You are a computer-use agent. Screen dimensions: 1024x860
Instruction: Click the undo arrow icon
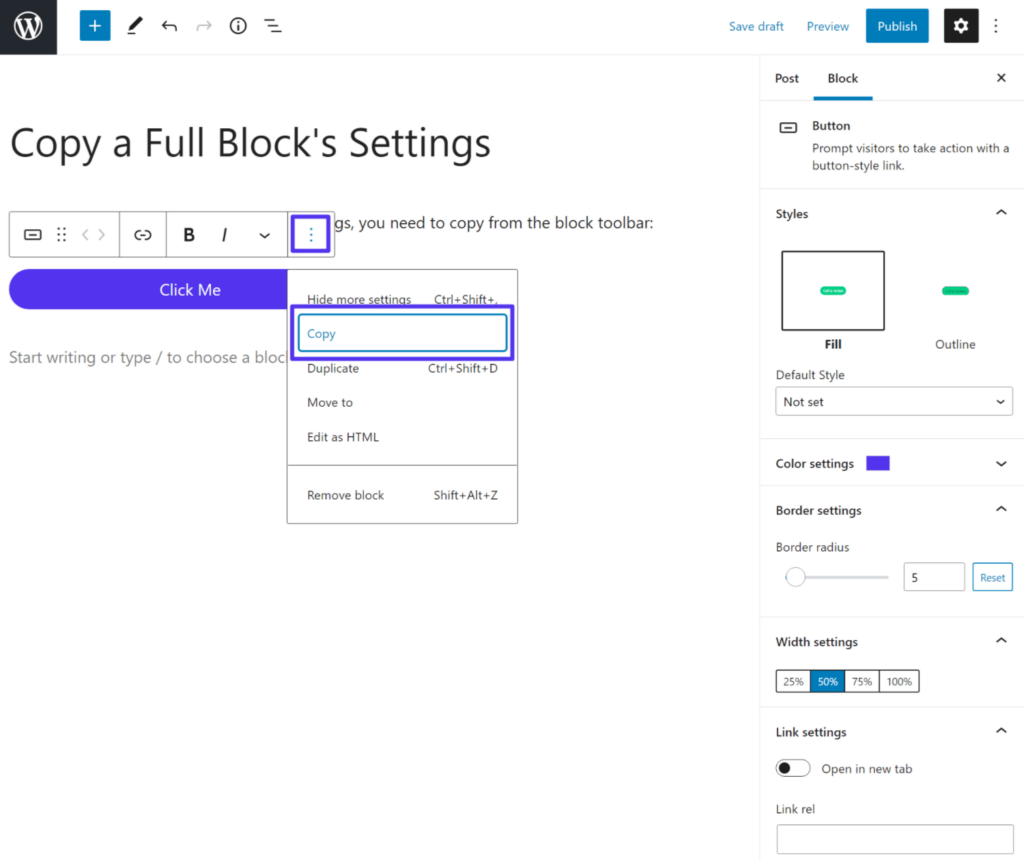tap(169, 26)
